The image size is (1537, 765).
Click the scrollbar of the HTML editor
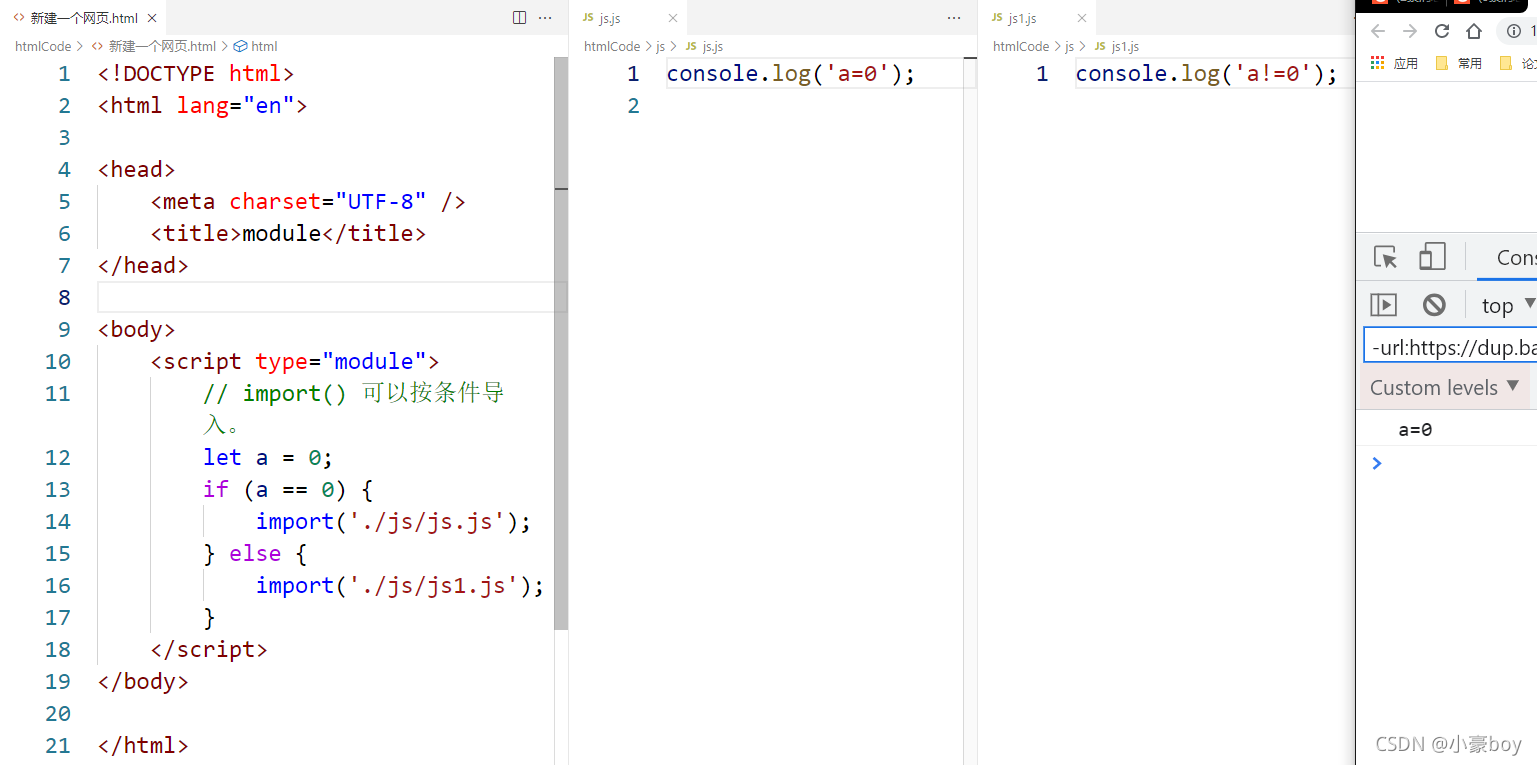pos(561,343)
